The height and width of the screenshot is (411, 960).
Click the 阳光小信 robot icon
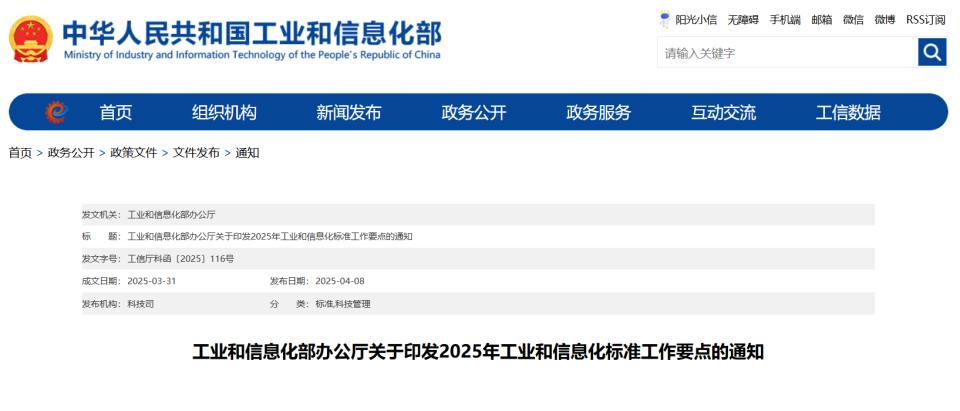[x=664, y=19]
